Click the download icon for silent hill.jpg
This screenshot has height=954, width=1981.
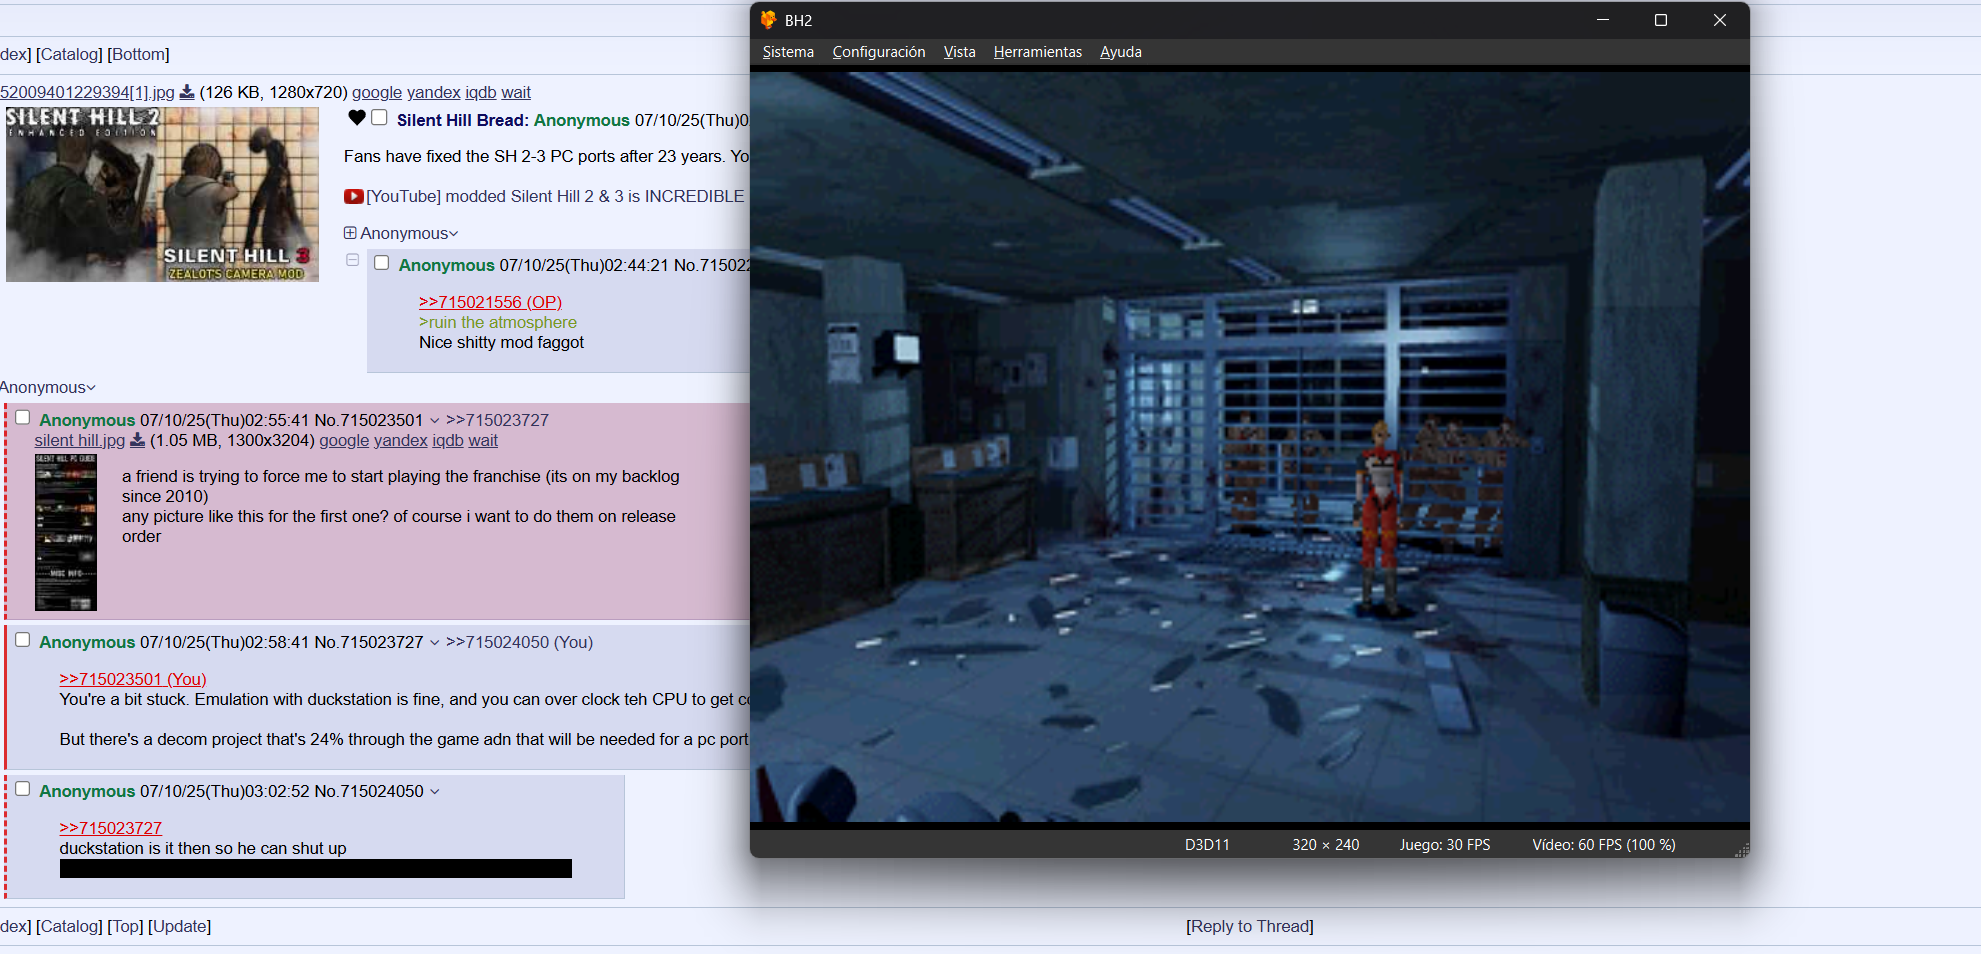point(138,440)
